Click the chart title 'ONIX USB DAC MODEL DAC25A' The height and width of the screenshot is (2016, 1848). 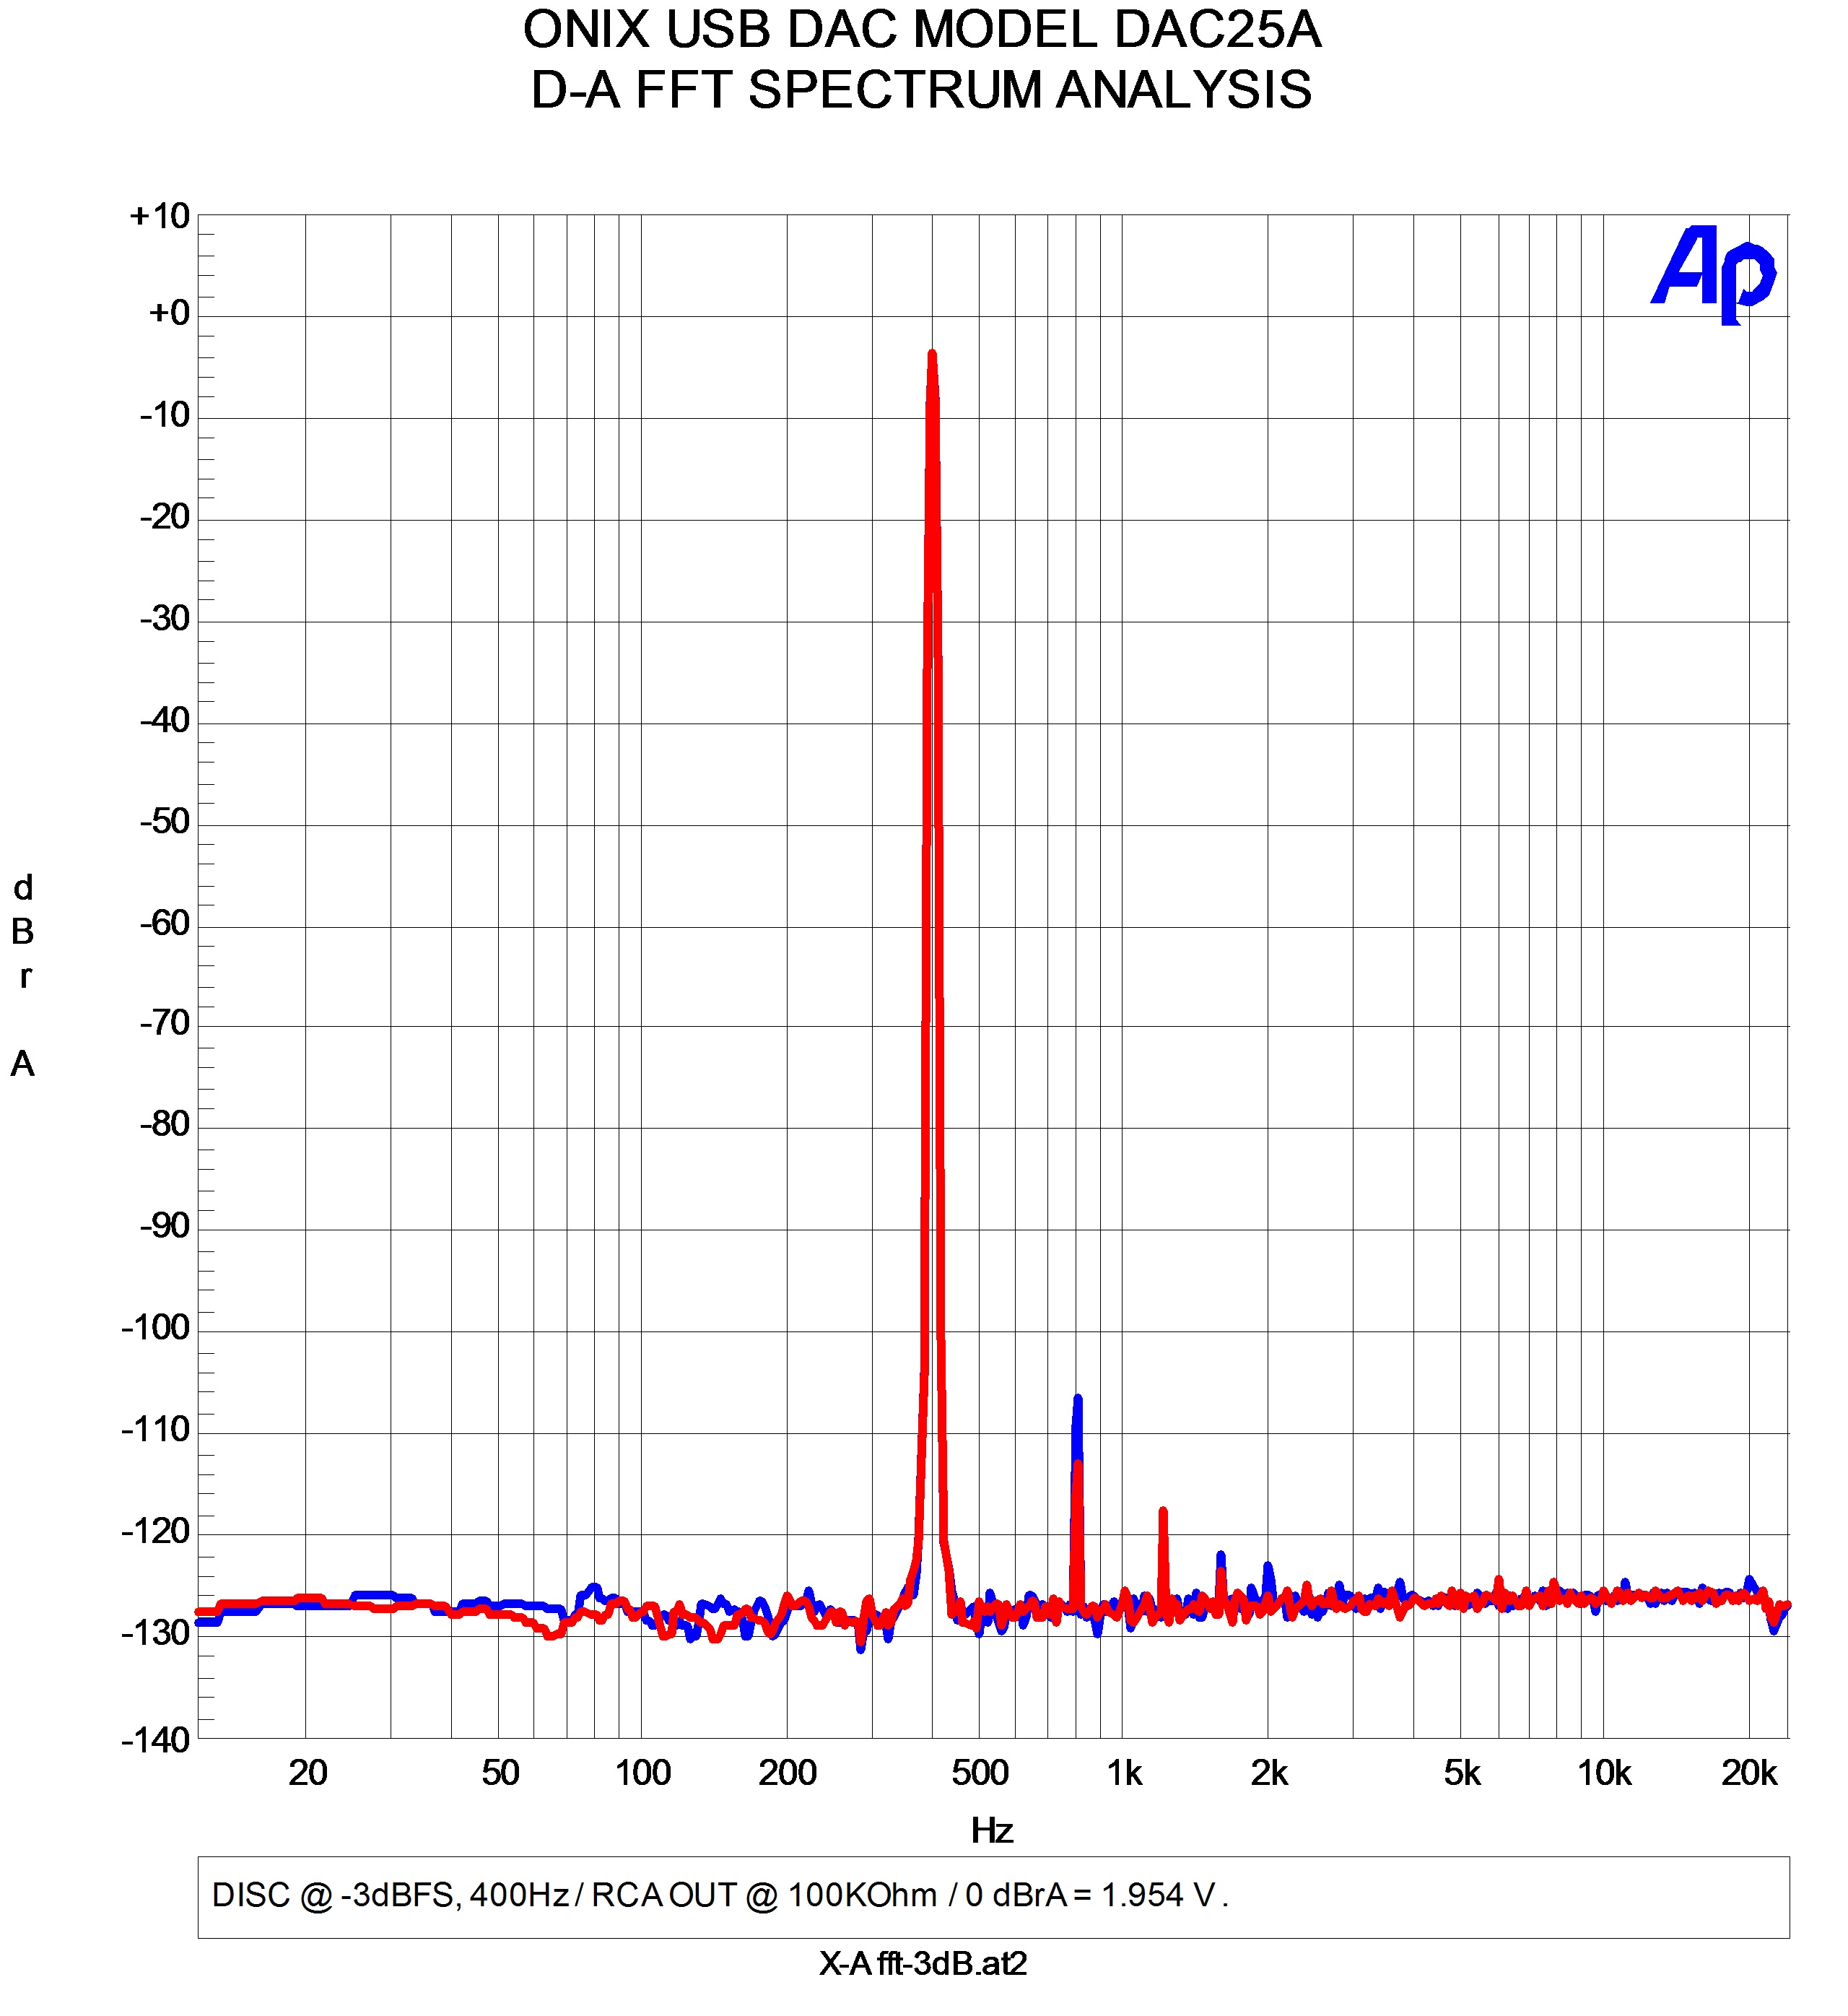tap(922, 30)
